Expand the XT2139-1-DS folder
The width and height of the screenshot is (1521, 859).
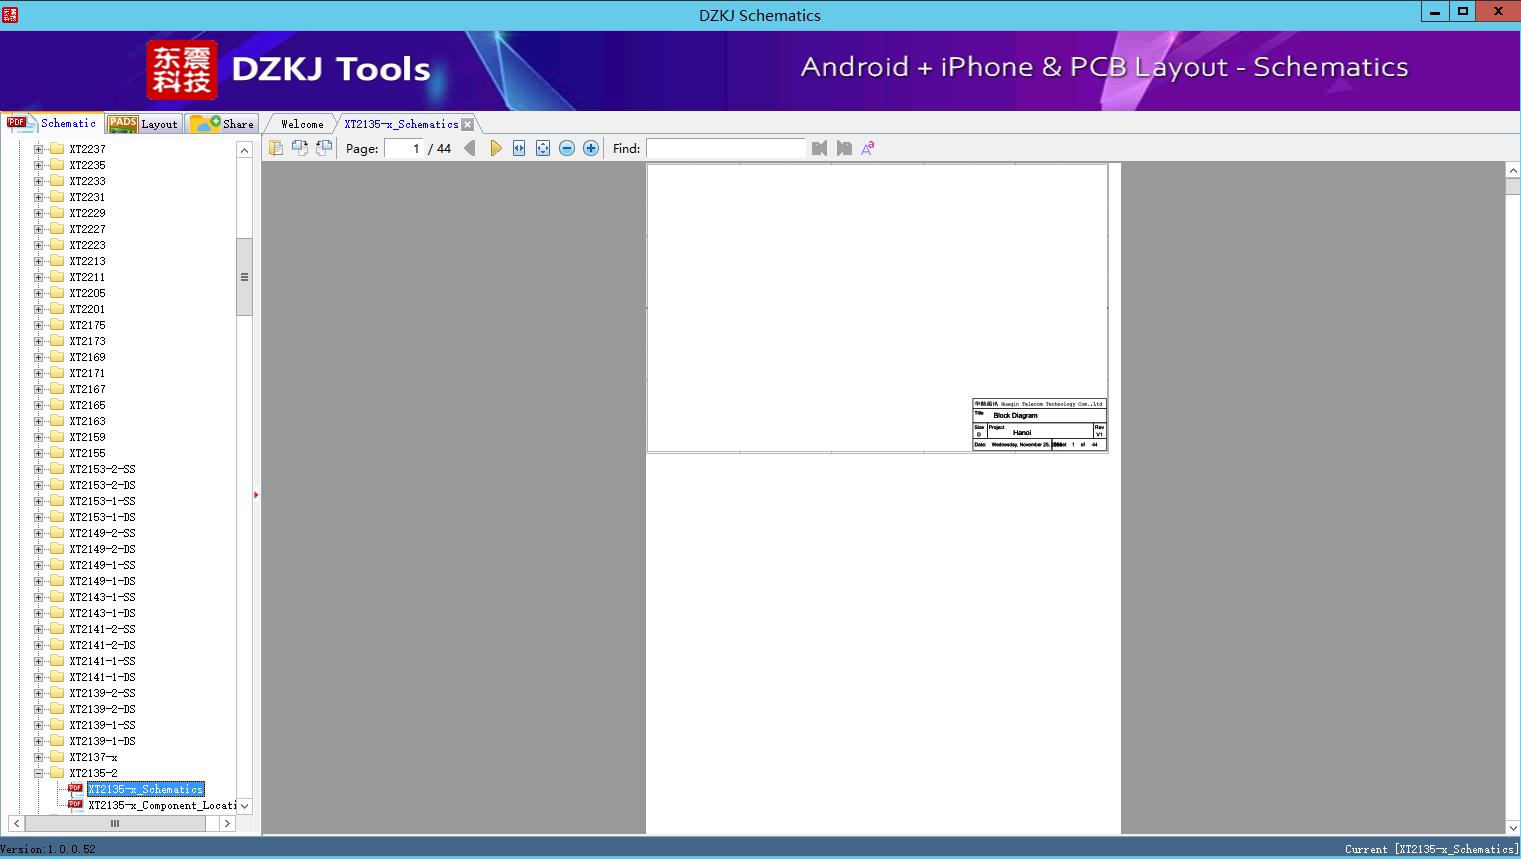coord(39,741)
